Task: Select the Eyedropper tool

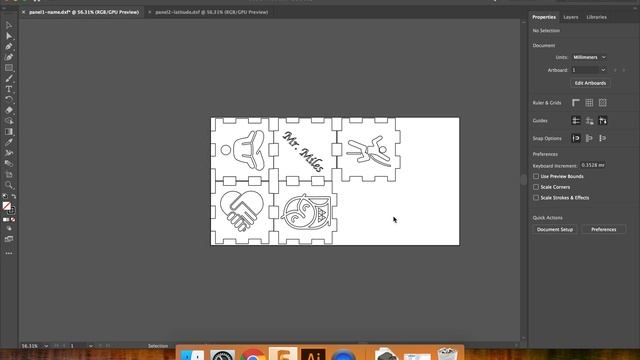Action: (9, 142)
